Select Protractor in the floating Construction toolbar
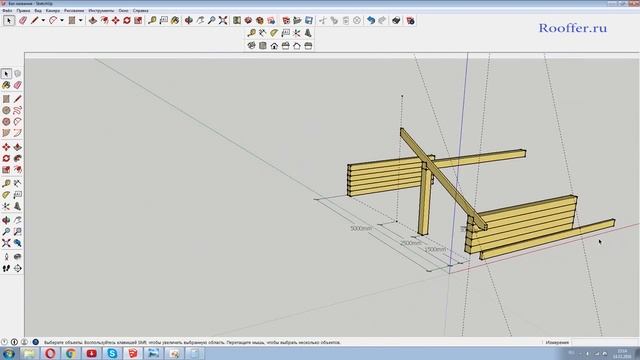Viewport: 640px width, 360px height. coord(274,33)
